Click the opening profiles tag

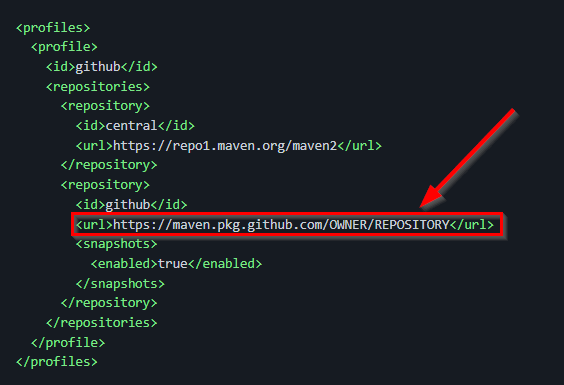click(53, 28)
